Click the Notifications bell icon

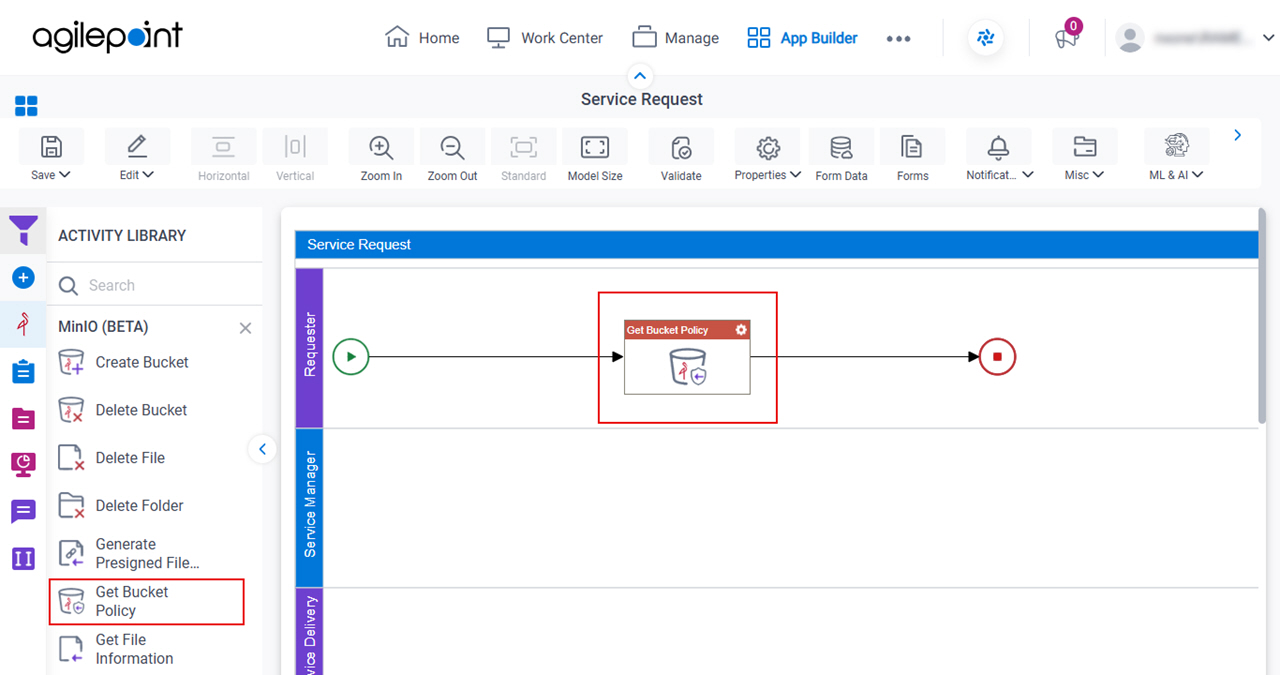(x=998, y=147)
